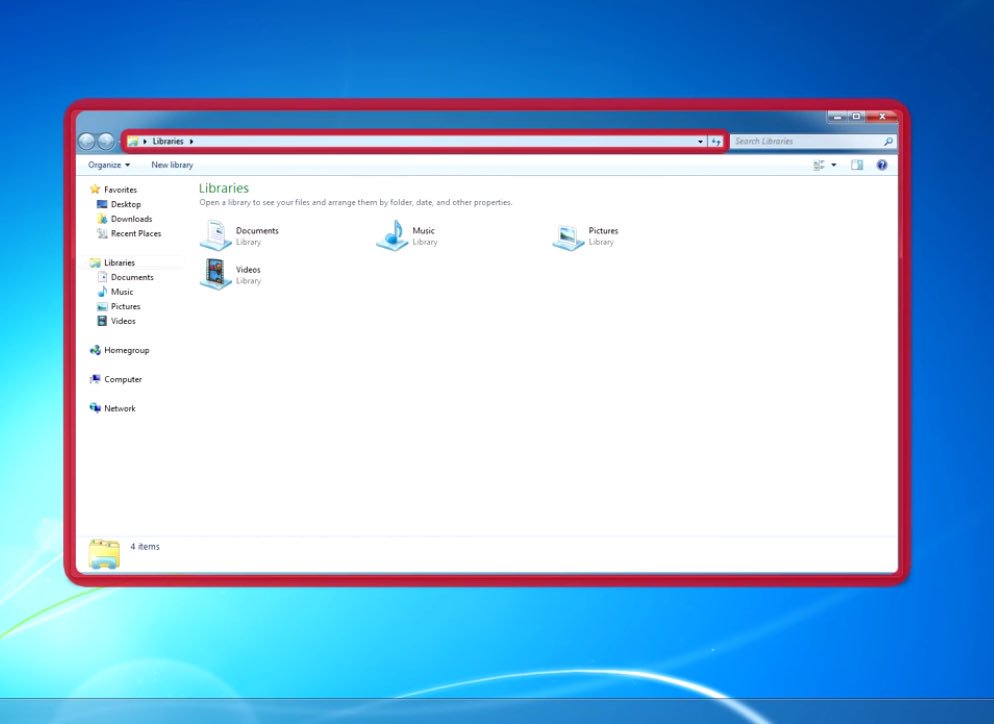The width and height of the screenshot is (994, 724).
Task: Select Libraries label in navigation pane
Action: coord(119,262)
